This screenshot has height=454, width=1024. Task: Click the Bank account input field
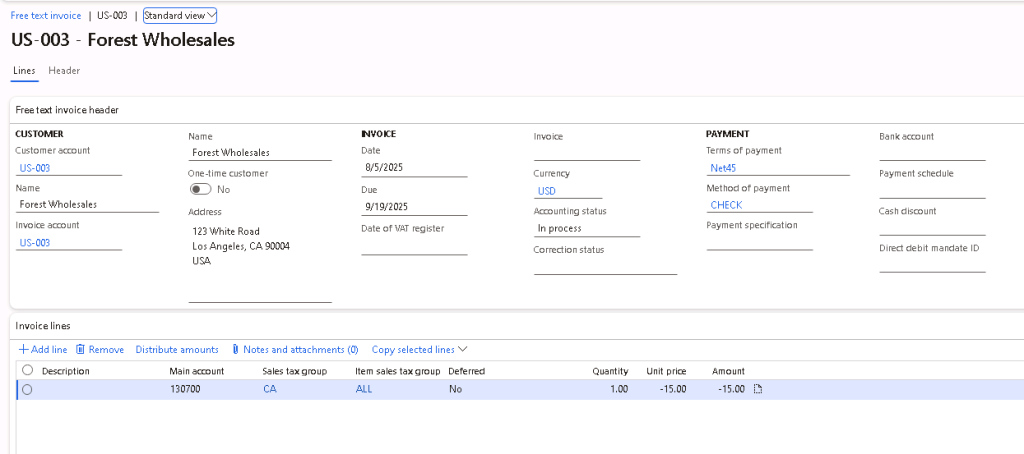tap(931, 152)
